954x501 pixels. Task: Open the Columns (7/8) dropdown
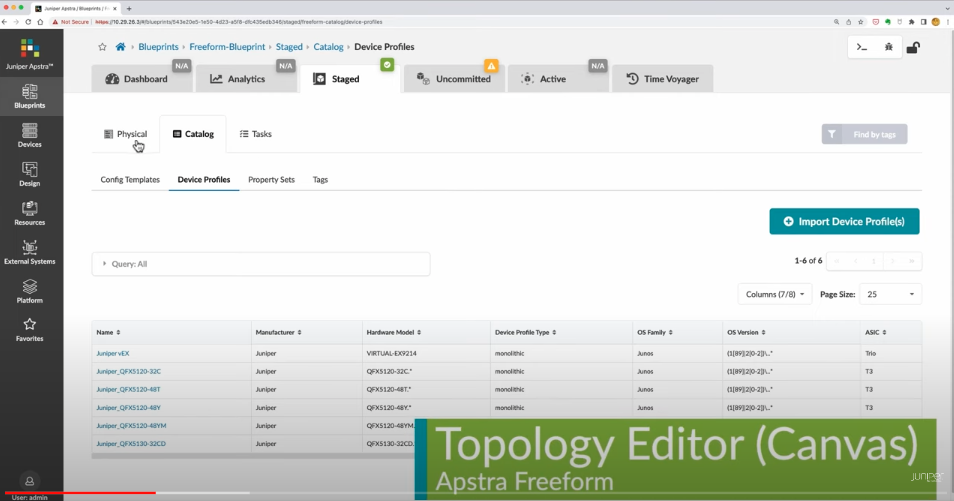pos(775,294)
